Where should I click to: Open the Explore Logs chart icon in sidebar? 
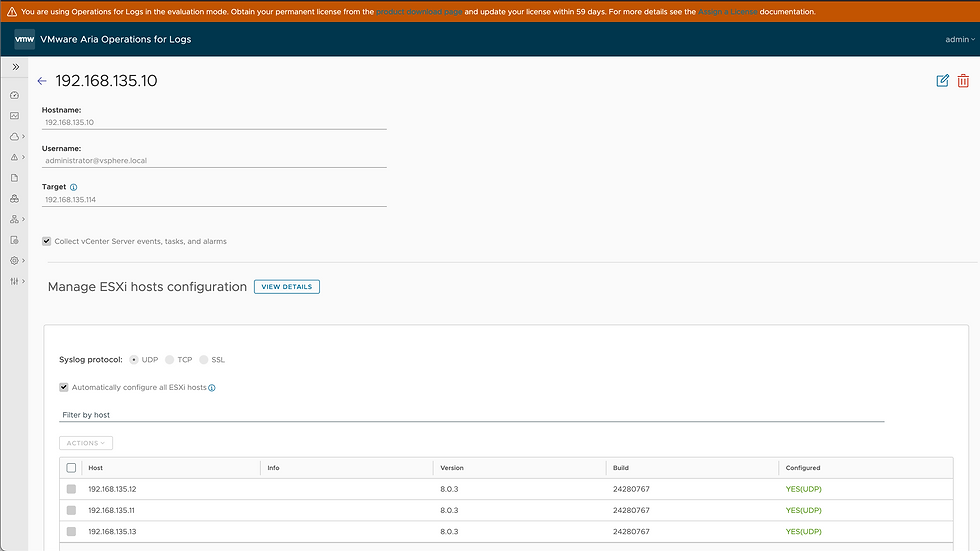[x=14, y=116]
